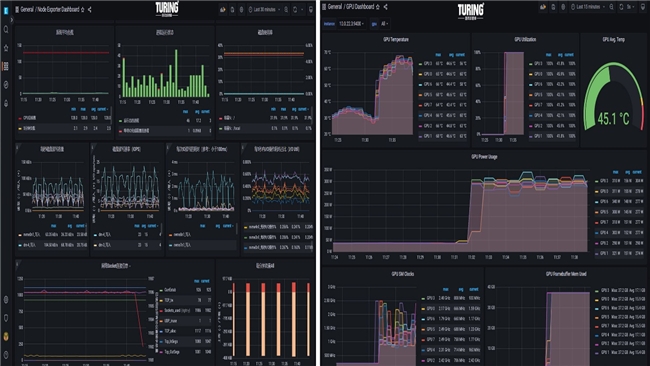Open instance variable dropdown
The height and width of the screenshot is (366, 650).
click(x=352, y=24)
